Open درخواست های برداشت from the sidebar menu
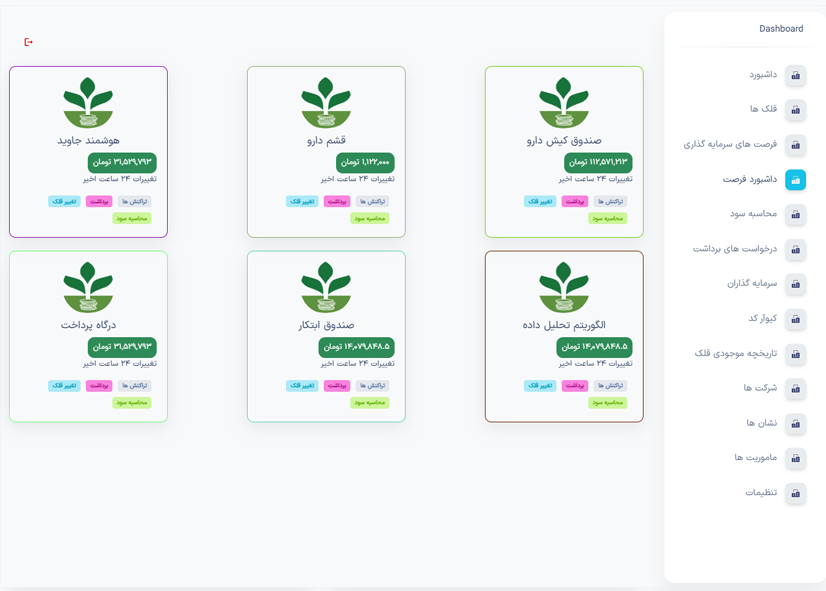The height and width of the screenshot is (591, 826). (735, 249)
